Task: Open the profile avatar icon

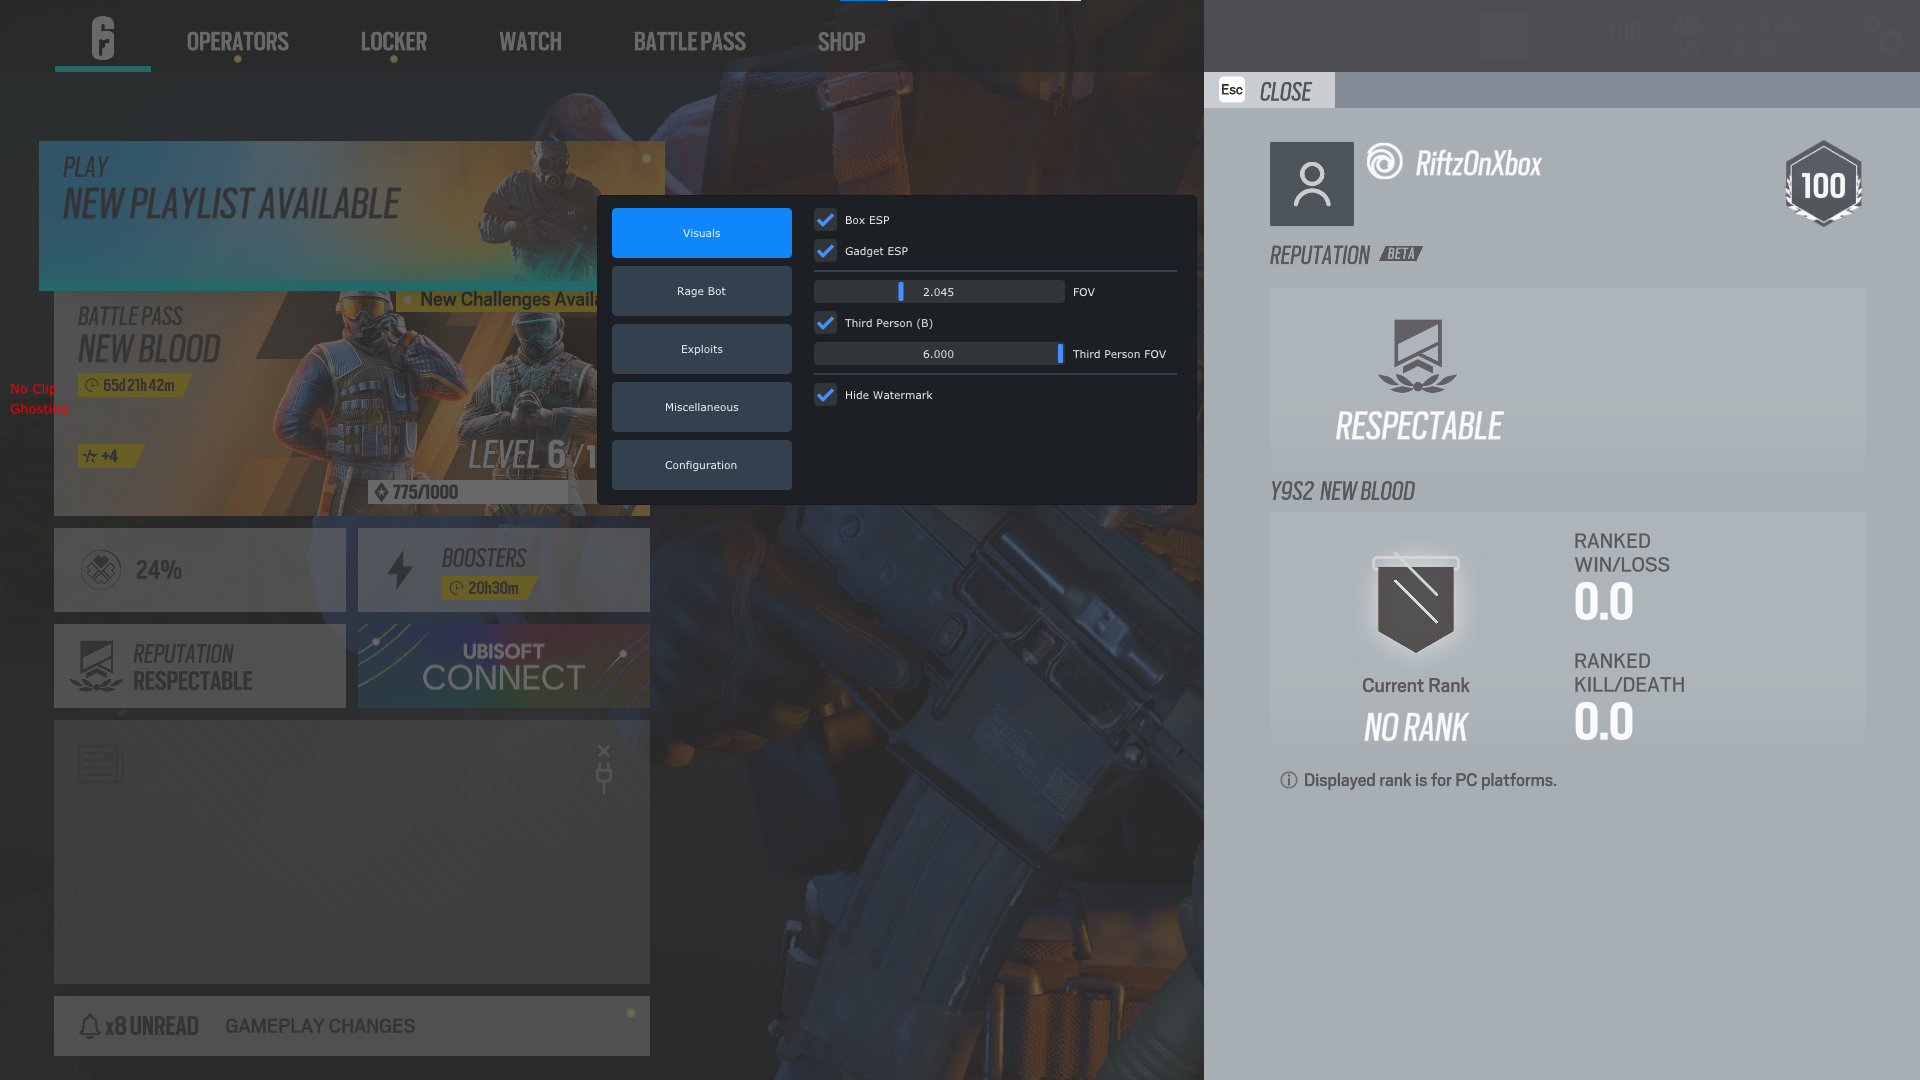Action: (1311, 184)
